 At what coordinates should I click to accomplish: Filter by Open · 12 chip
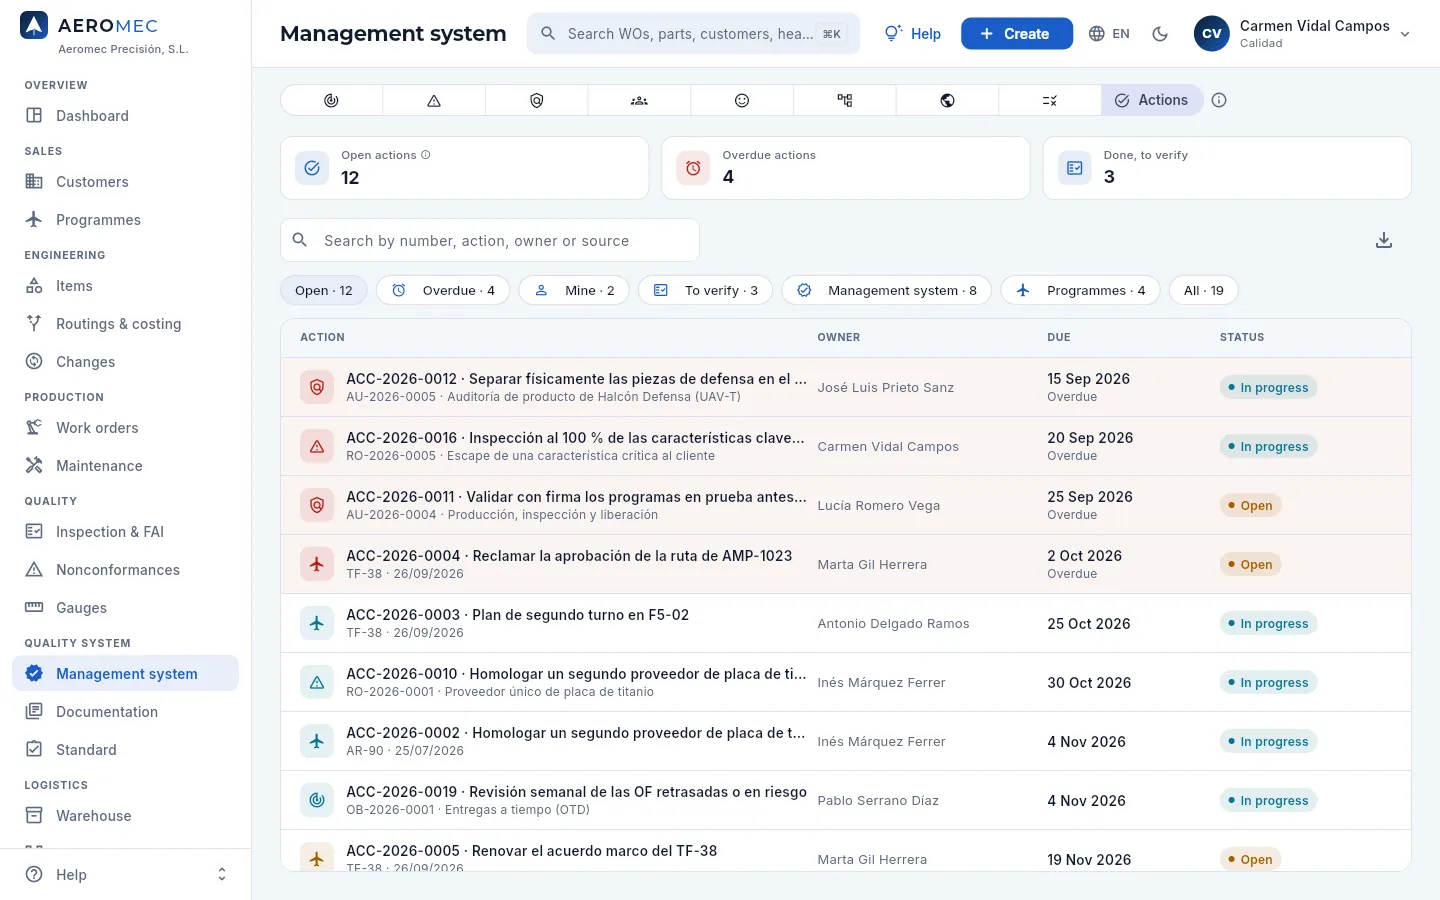pyautogui.click(x=324, y=291)
